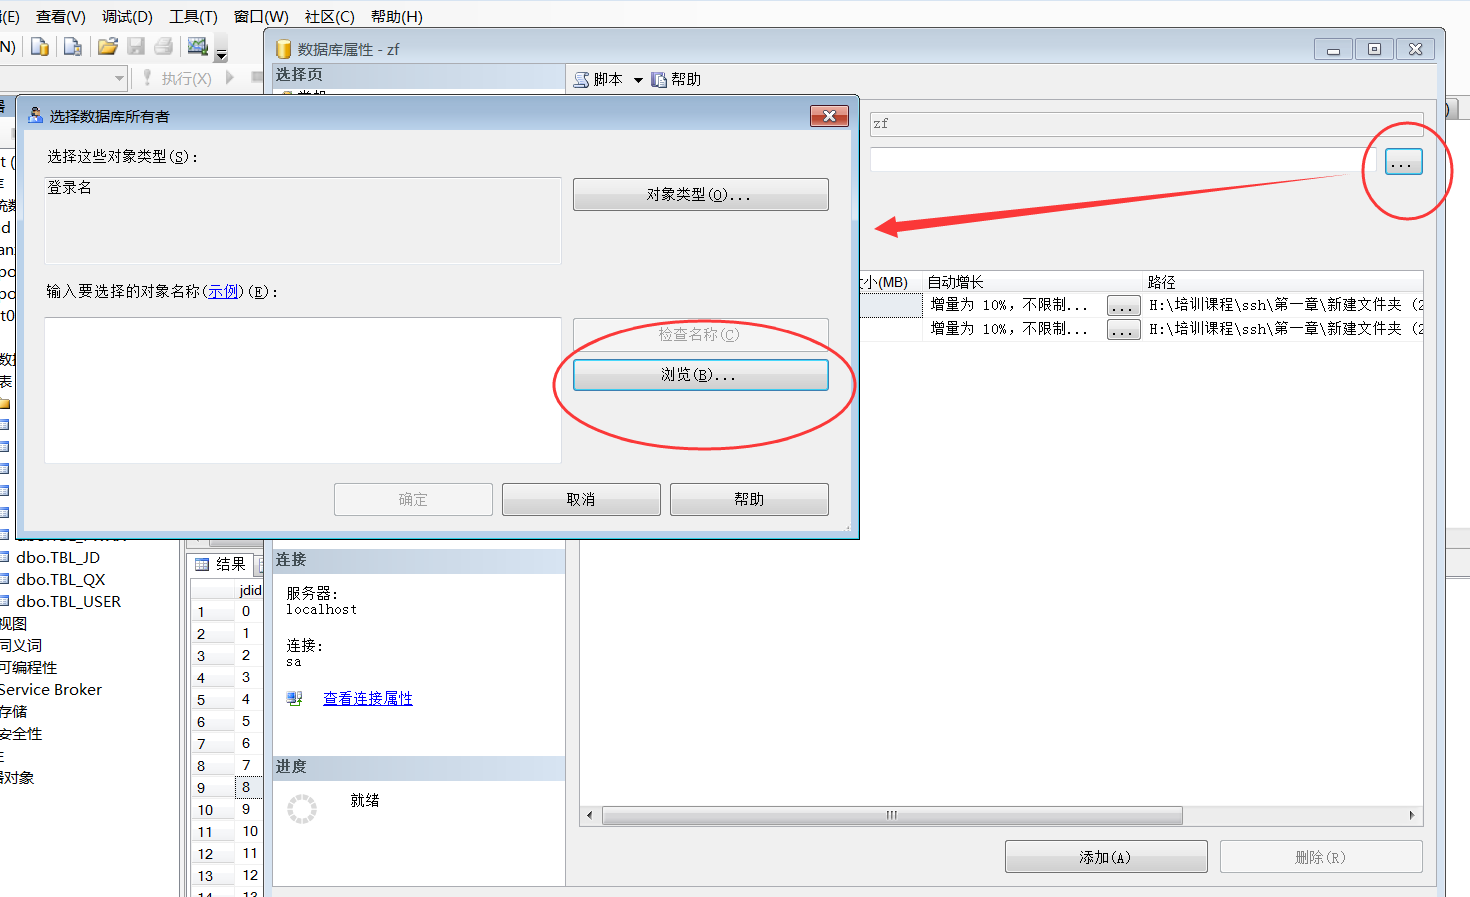
Task: Click the 路径 column header
Action: pyautogui.click(x=1284, y=282)
